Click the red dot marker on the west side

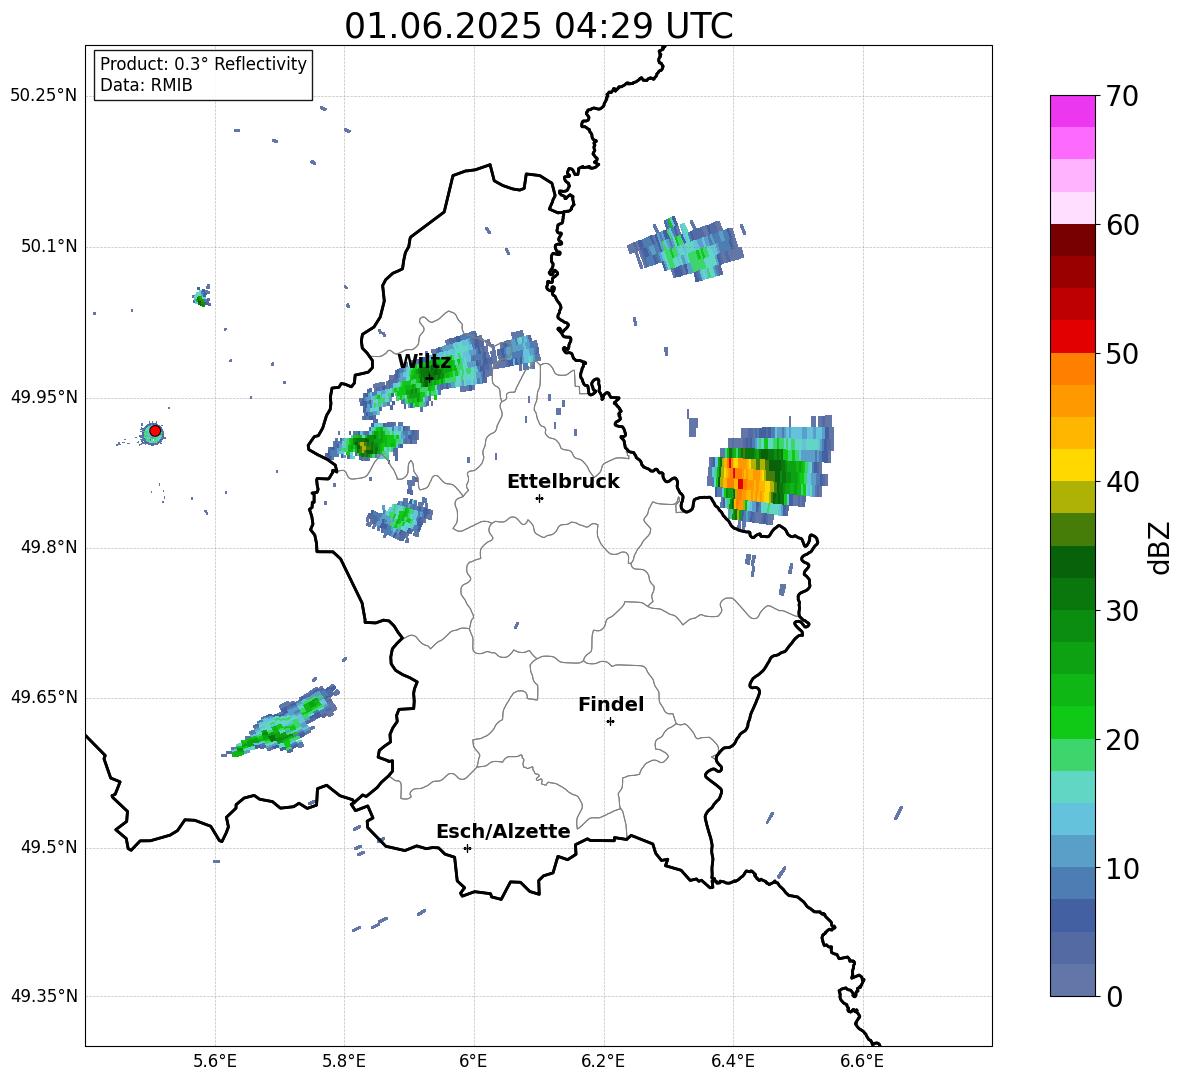coord(155,431)
